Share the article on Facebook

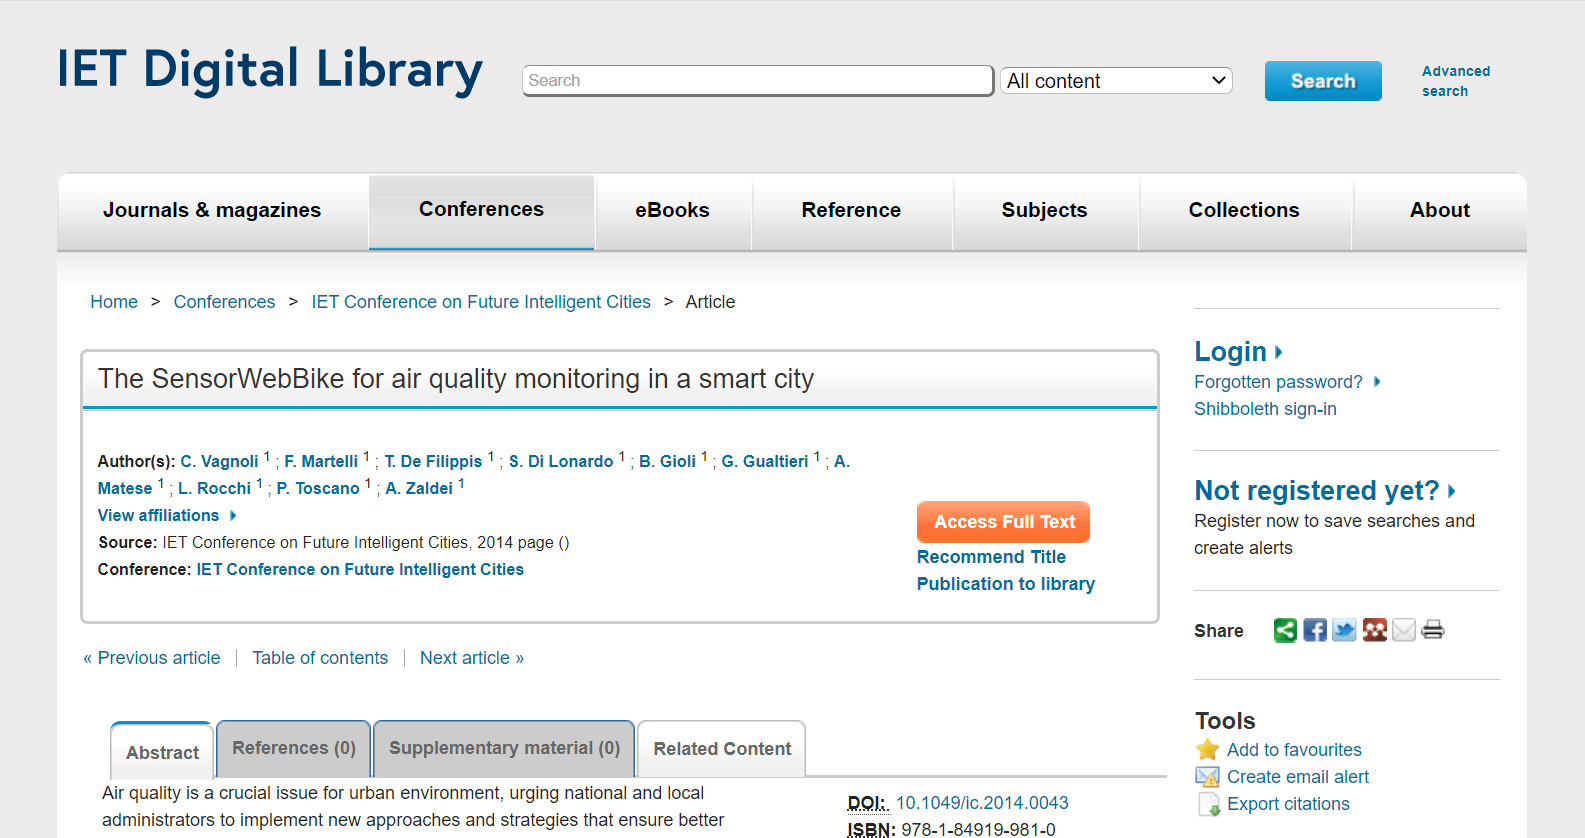1315,630
